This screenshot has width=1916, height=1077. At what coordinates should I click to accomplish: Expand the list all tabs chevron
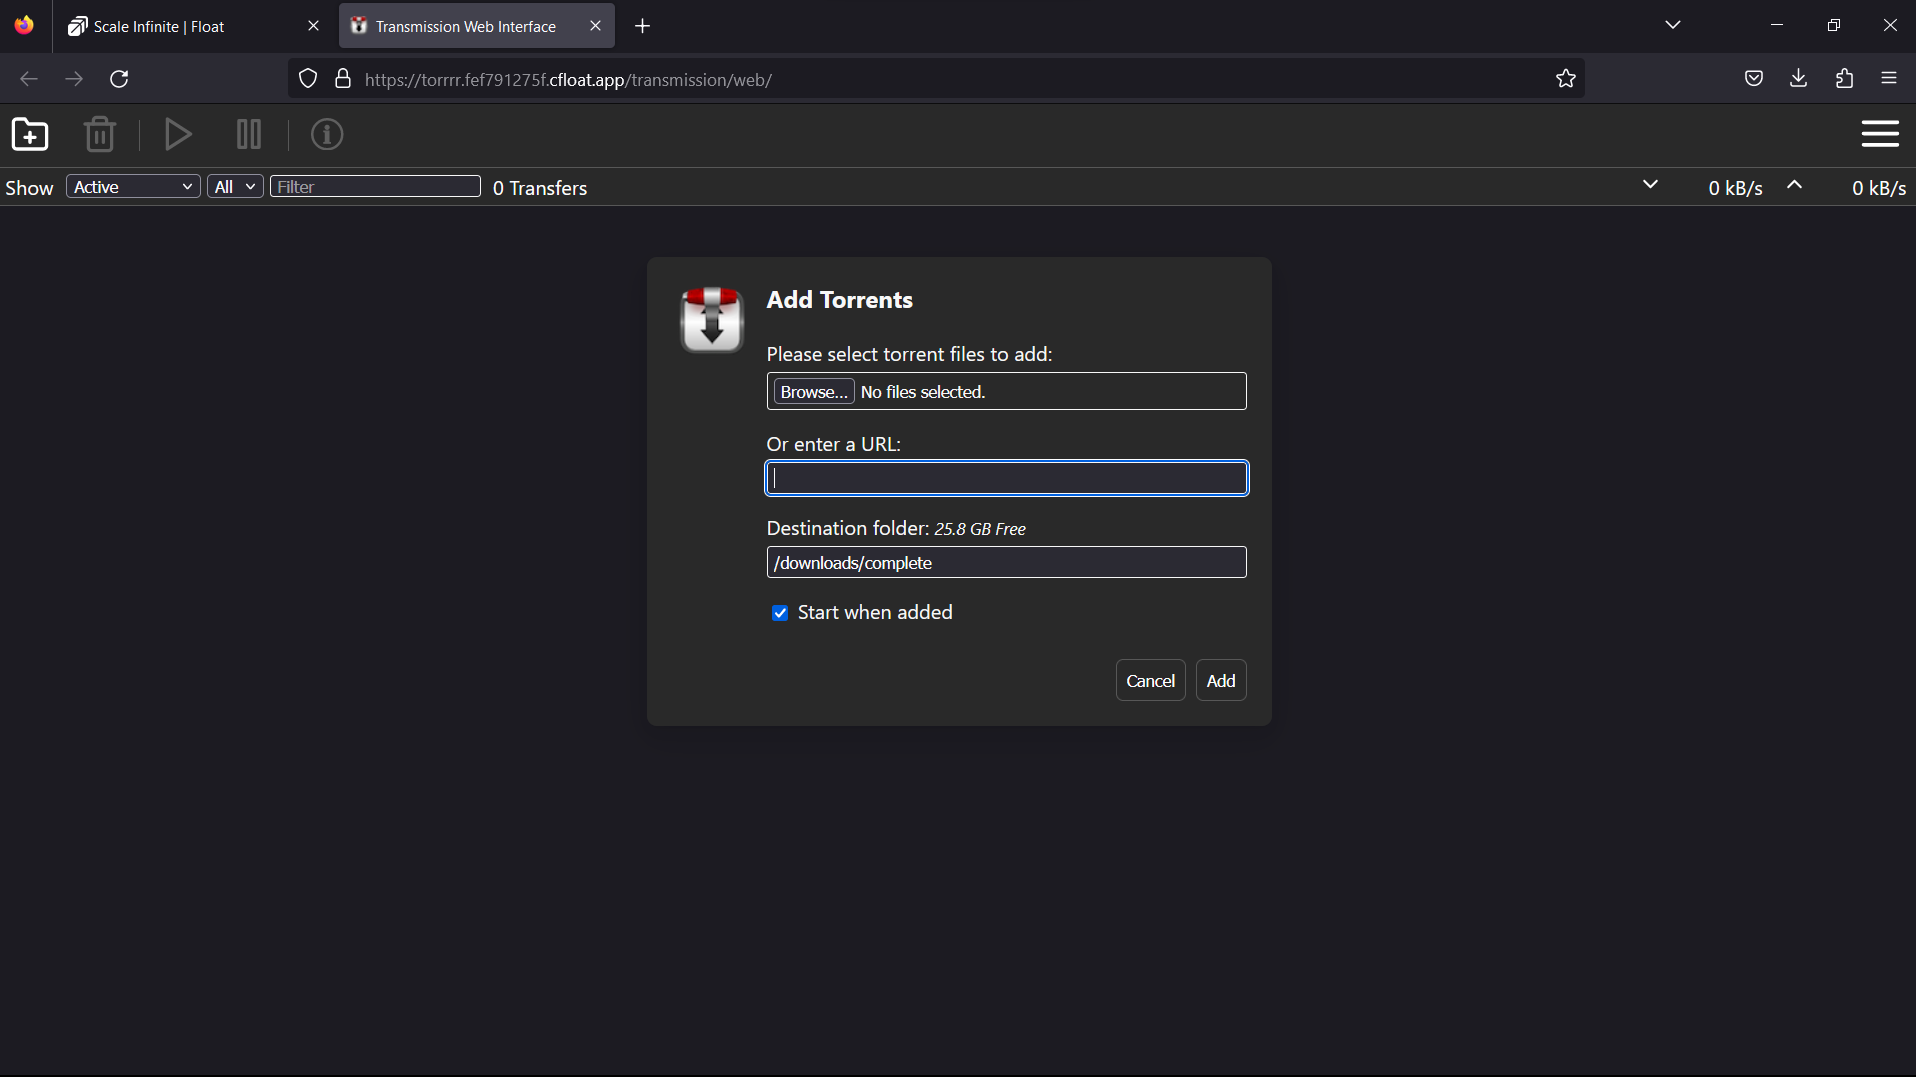click(1673, 25)
